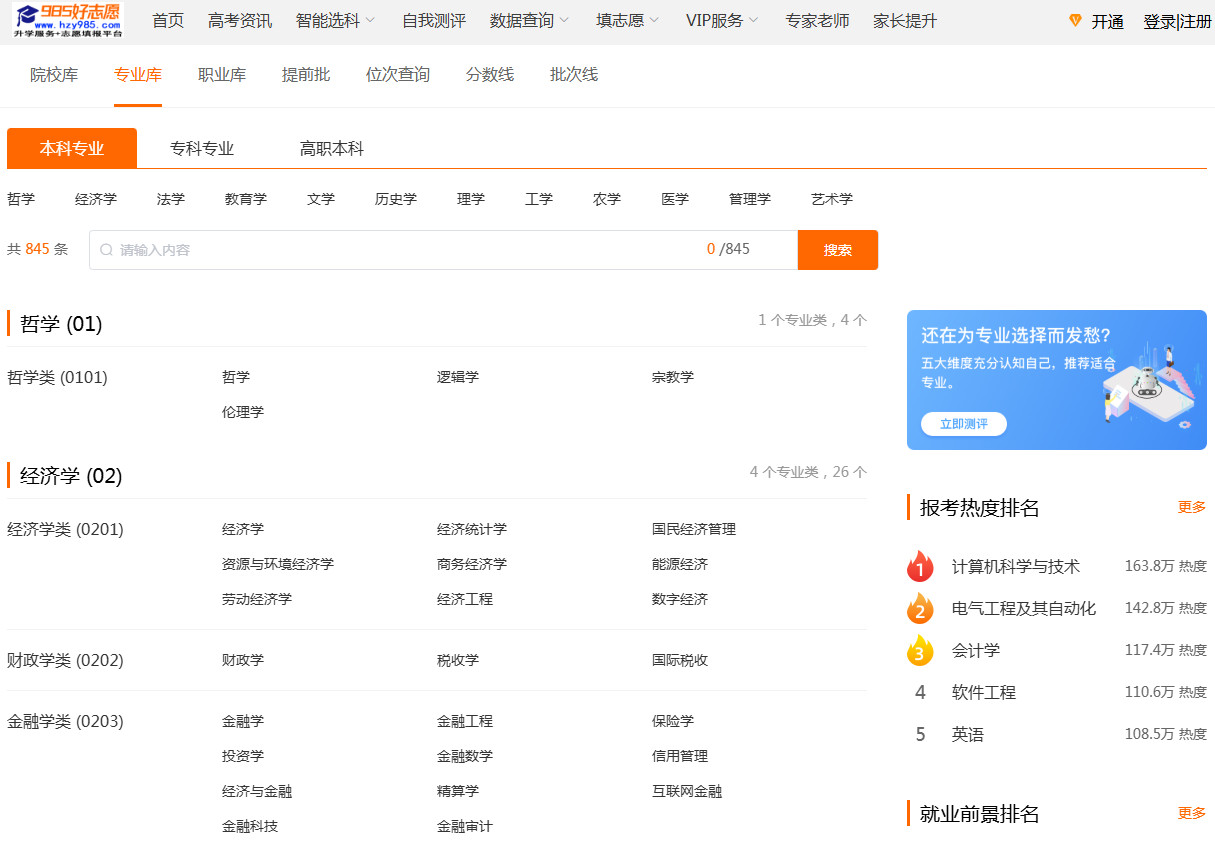Screen dimensions: 1215x845
Task: Open the 填志愿 dropdown menu
Action: 628,21
